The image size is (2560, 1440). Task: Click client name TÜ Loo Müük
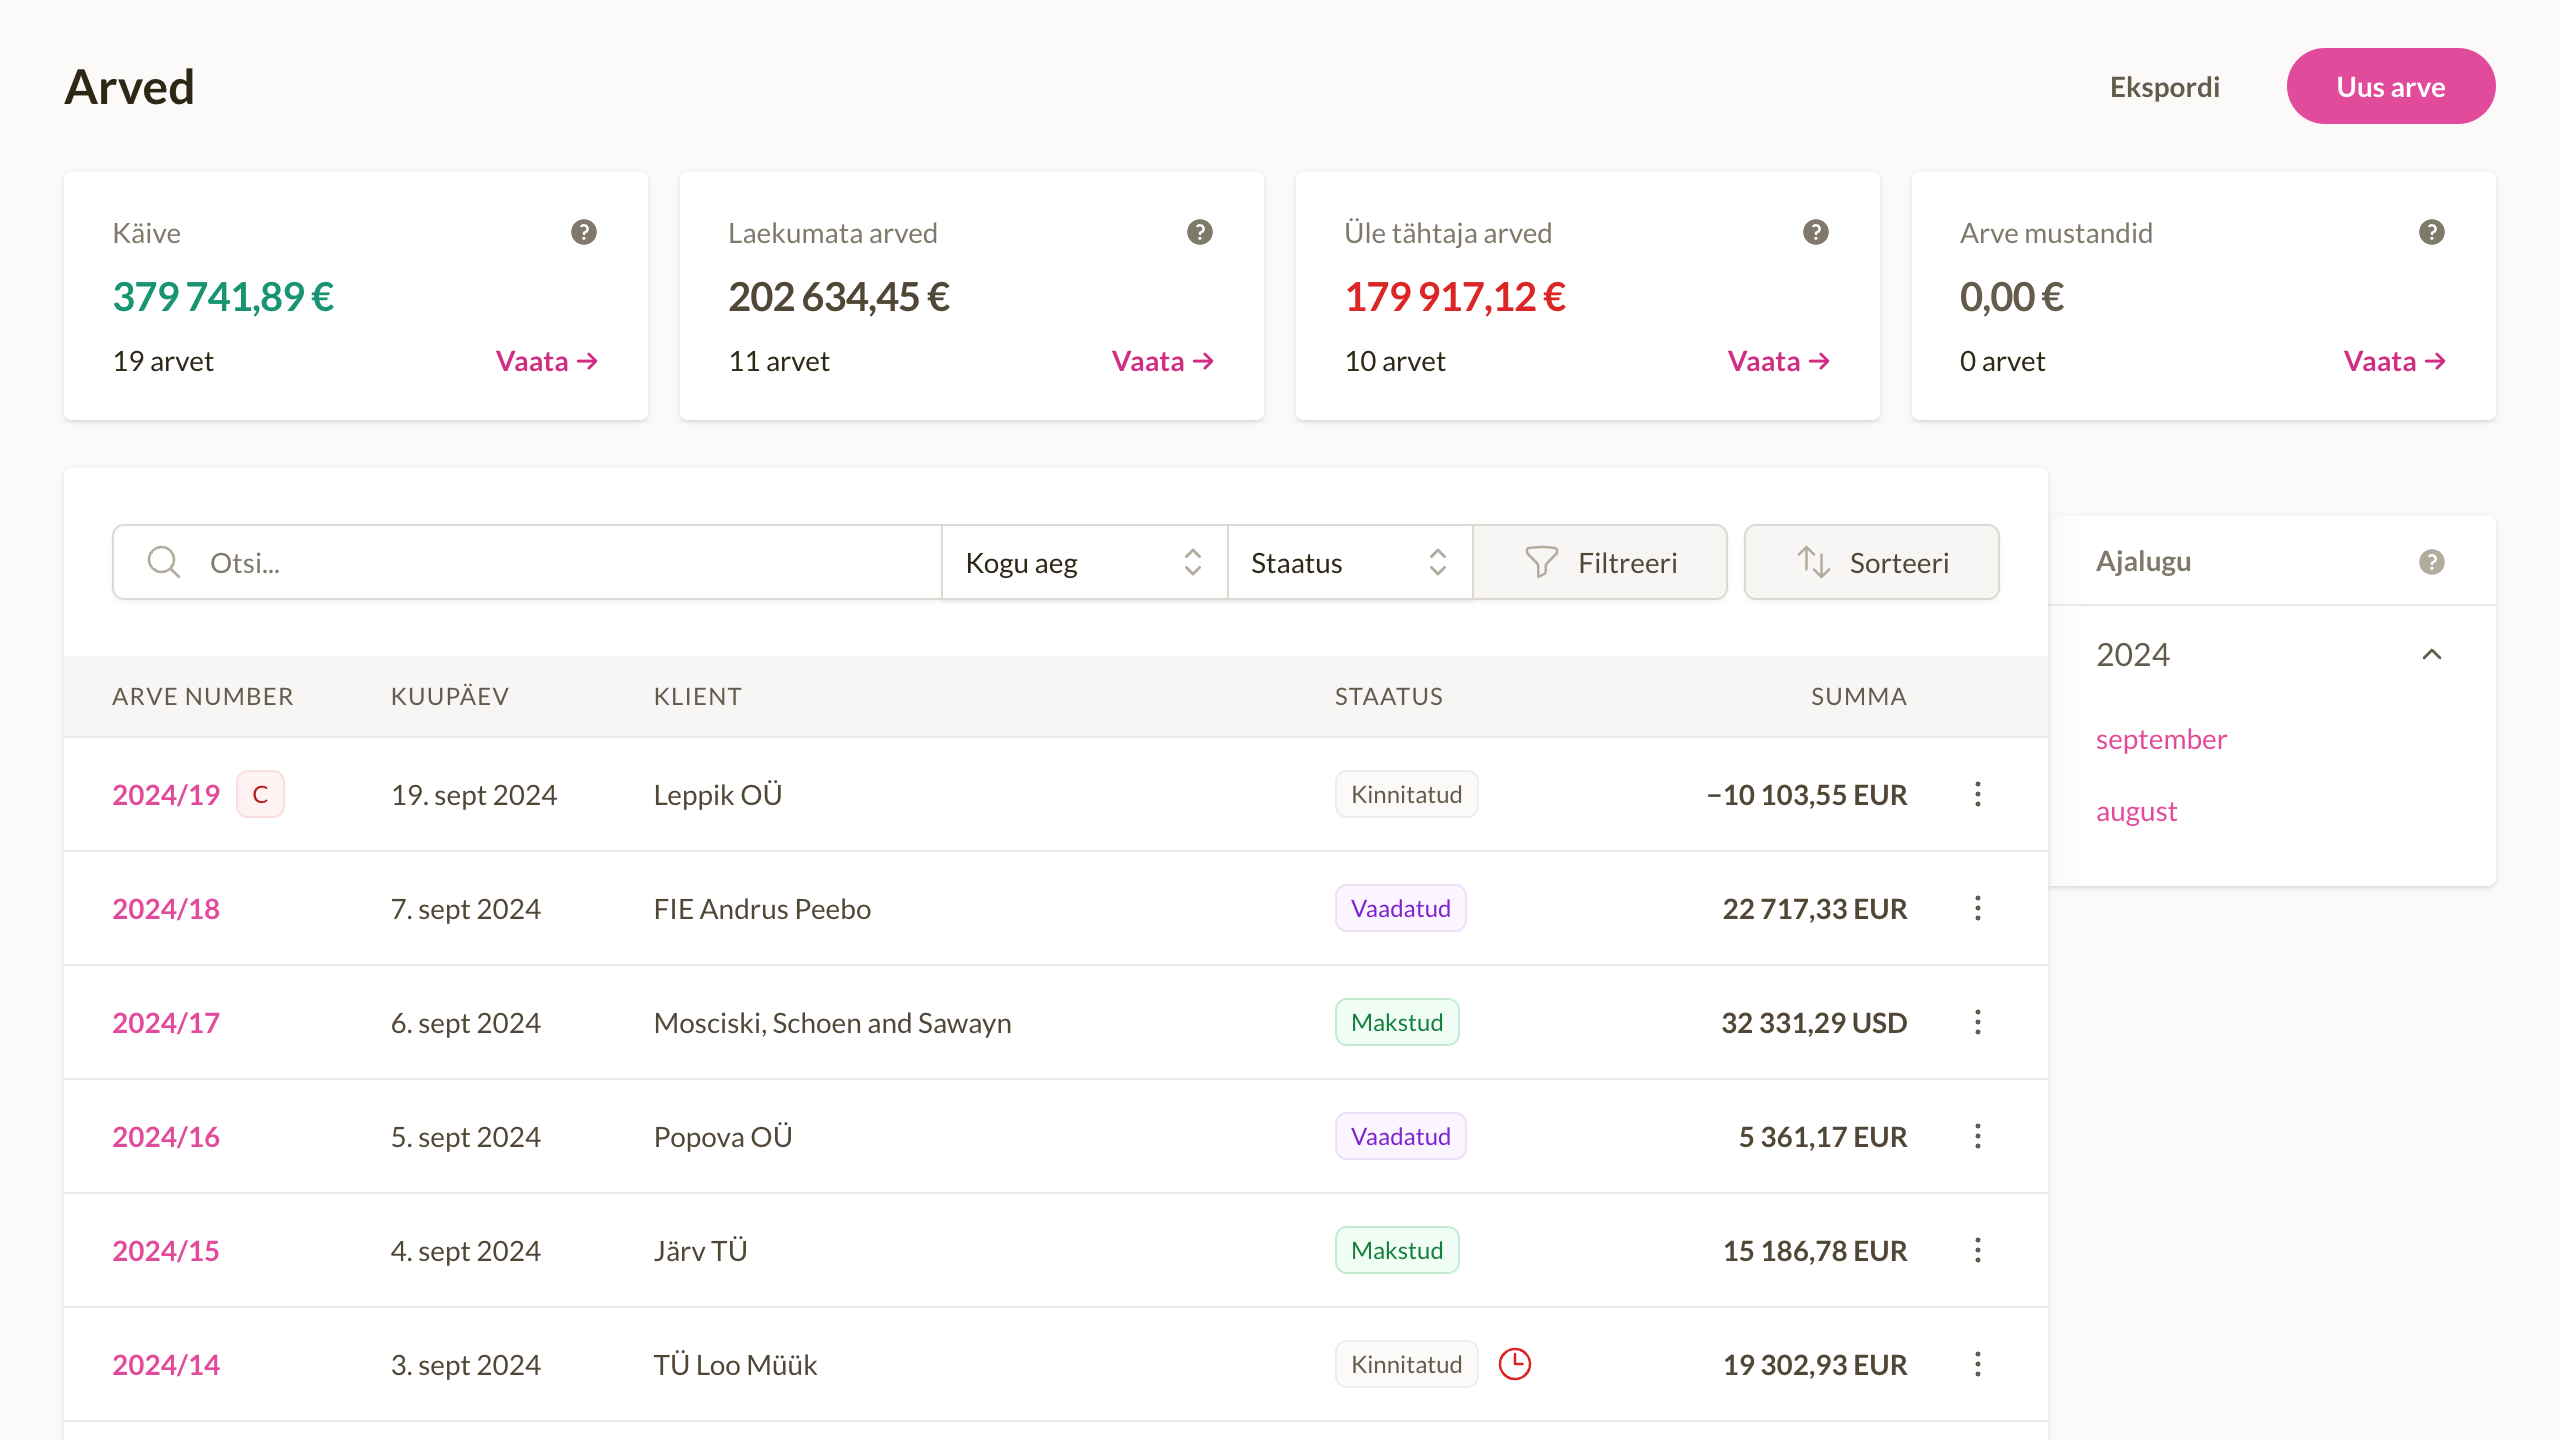click(735, 1365)
